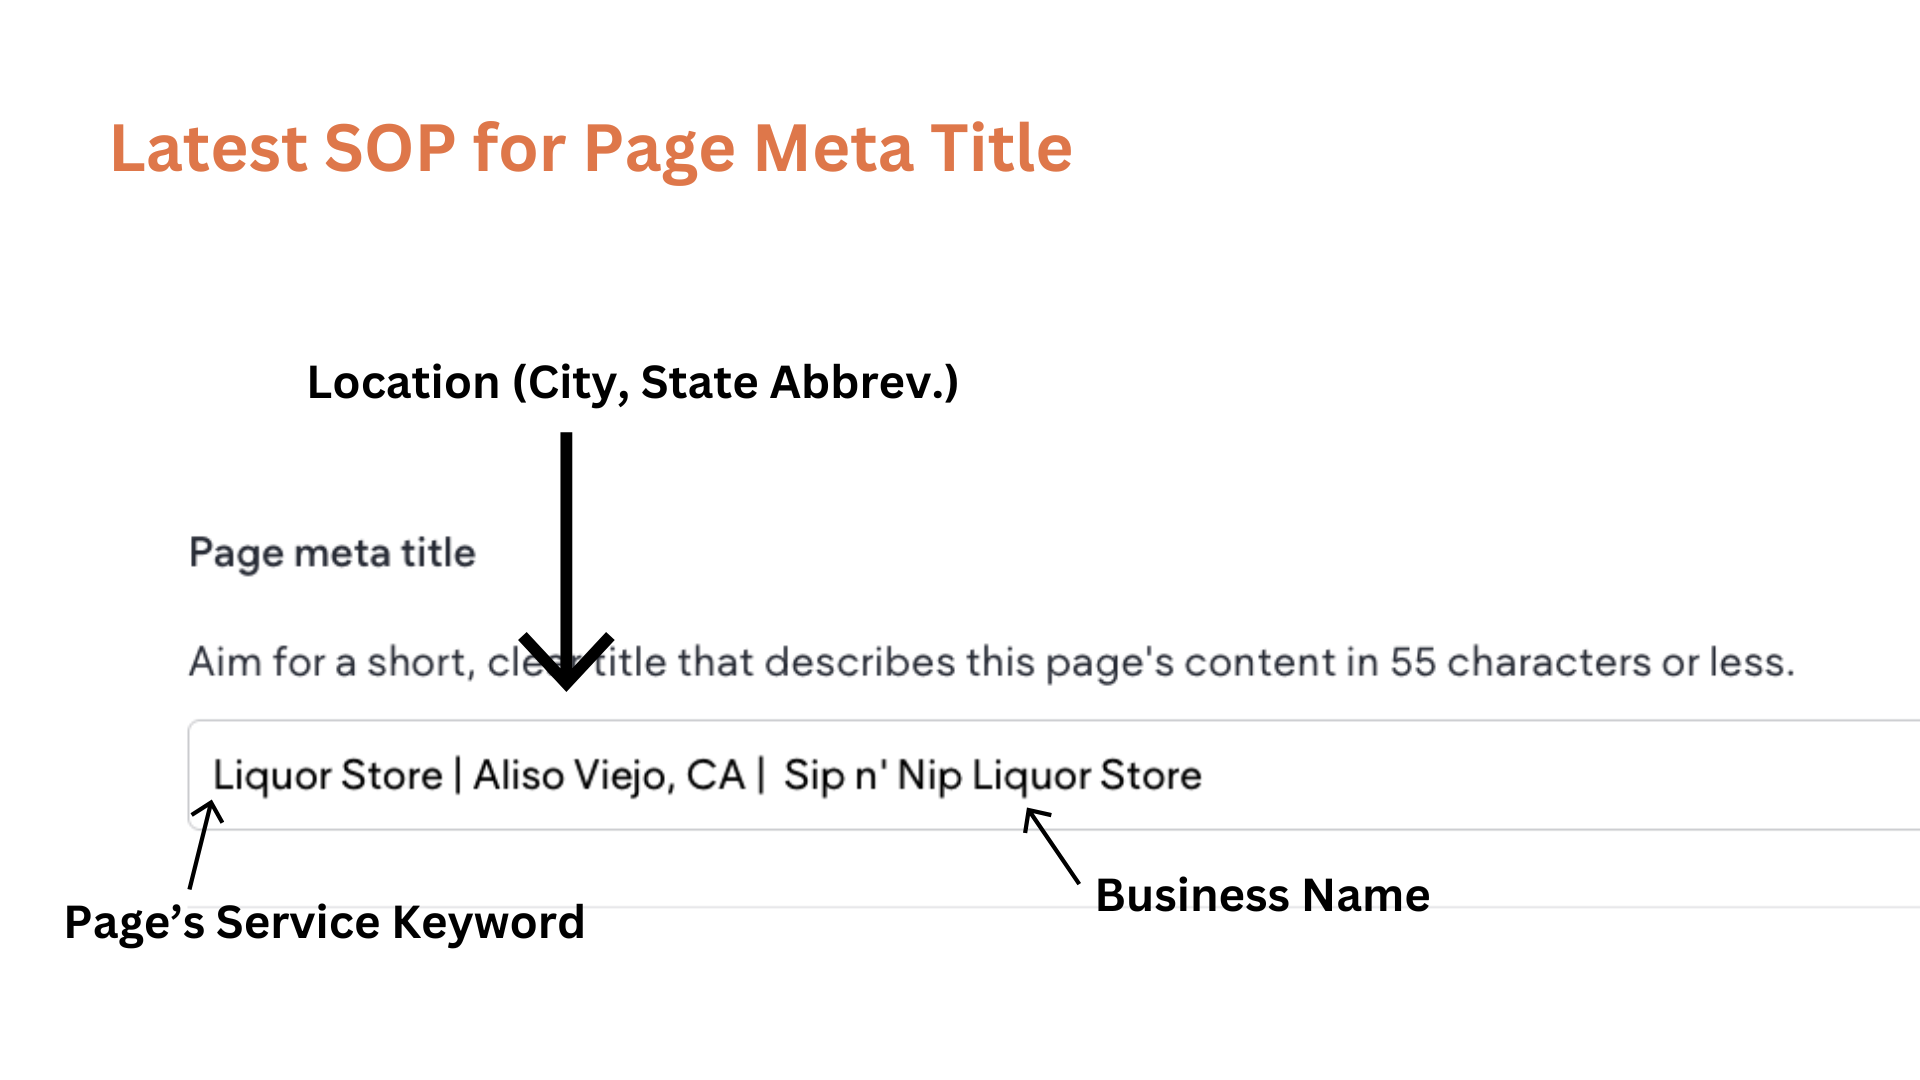Click the small arrow pointing to Liquor Store
The image size is (1920, 1080).
pos(204,844)
